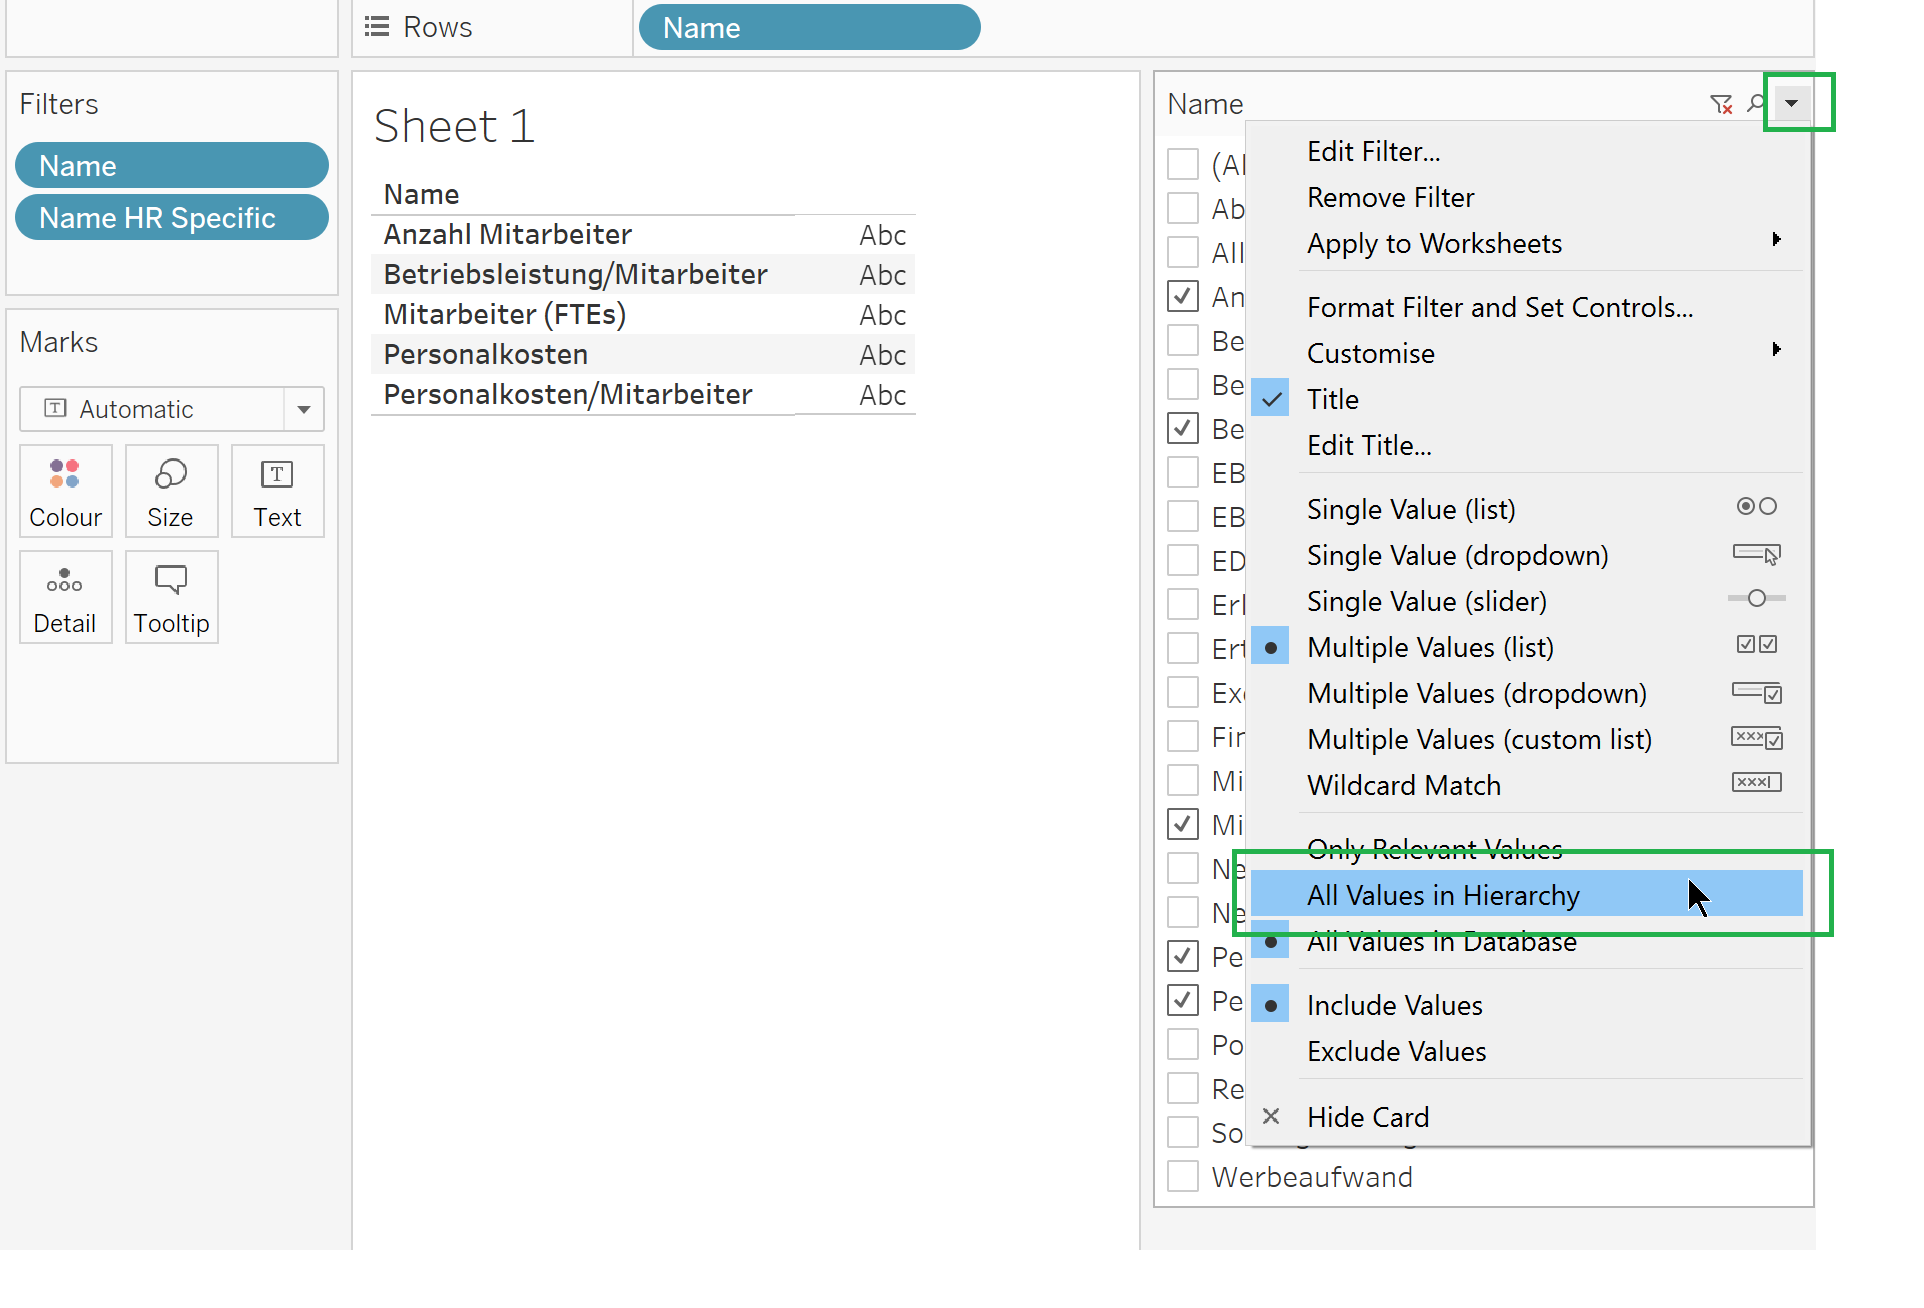
Task: Choose All Values in Hierarchy
Action: click(1443, 895)
